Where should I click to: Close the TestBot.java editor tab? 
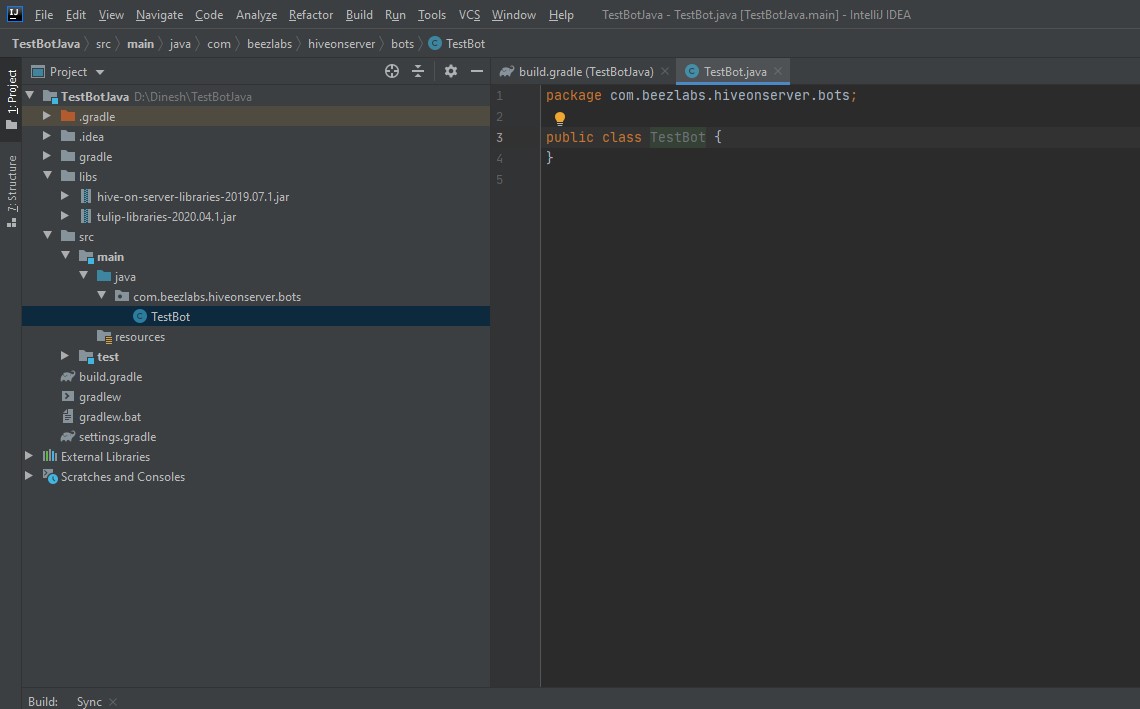(x=778, y=71)
